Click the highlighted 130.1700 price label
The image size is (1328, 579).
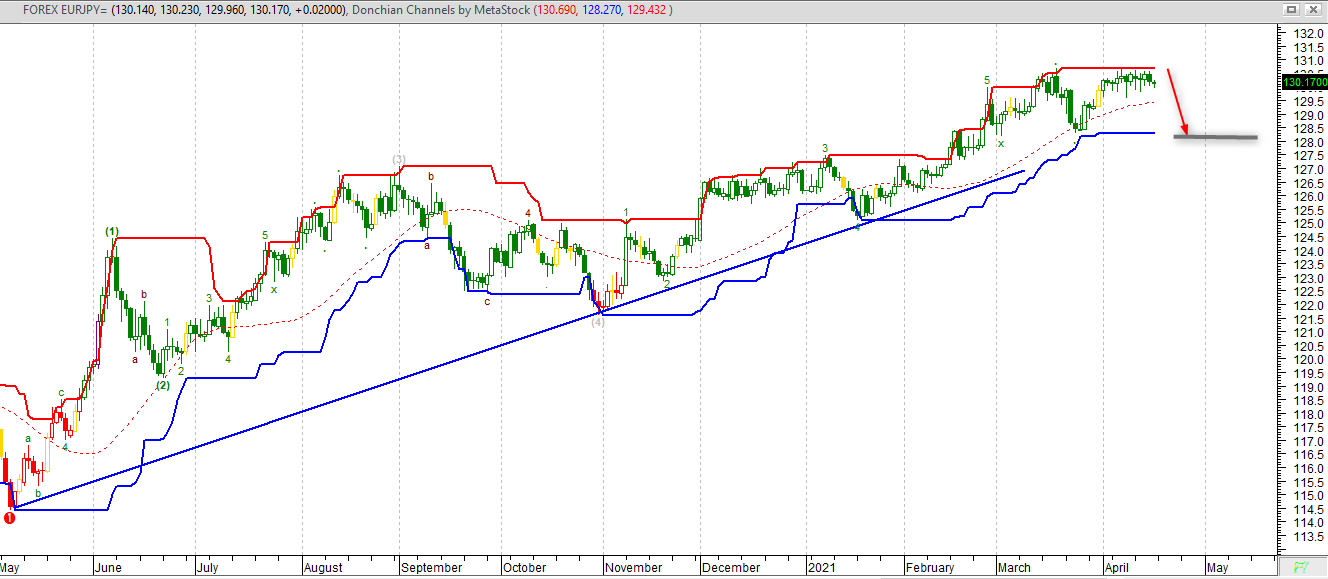[x=1302, y=83]
